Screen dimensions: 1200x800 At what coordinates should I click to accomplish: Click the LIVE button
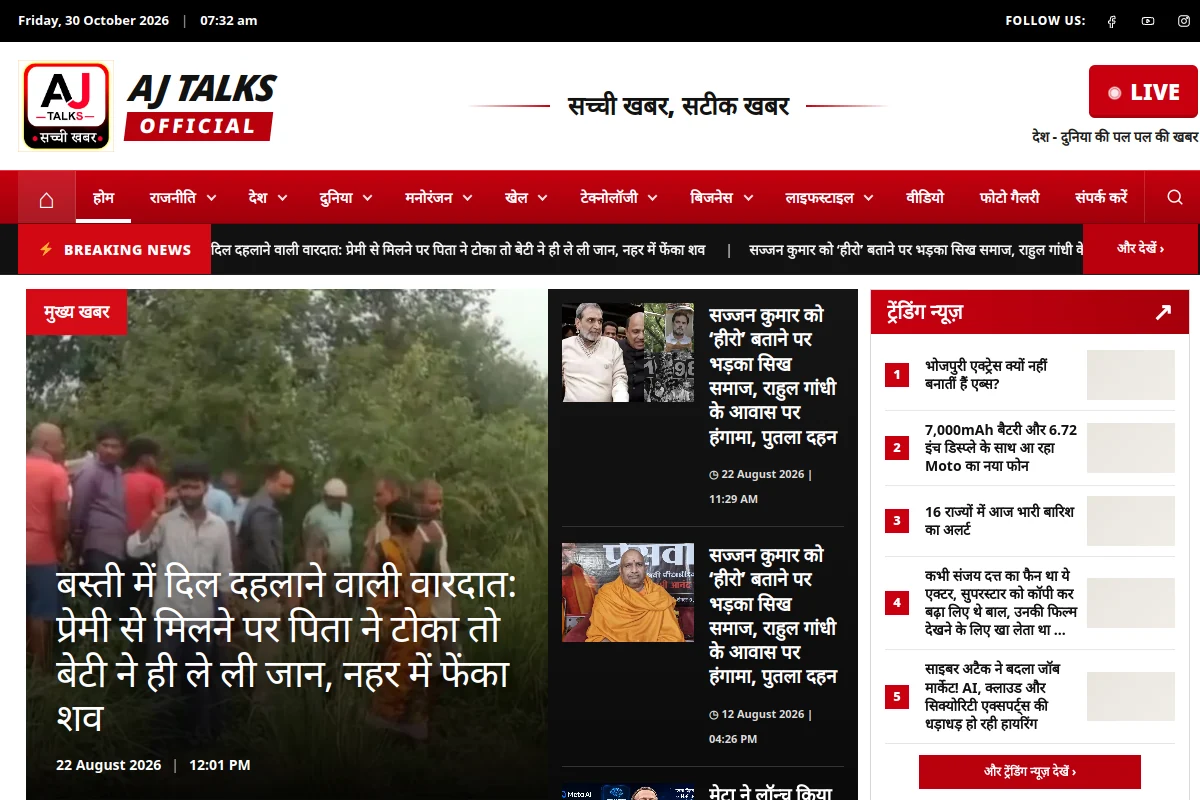[1143, 92]
